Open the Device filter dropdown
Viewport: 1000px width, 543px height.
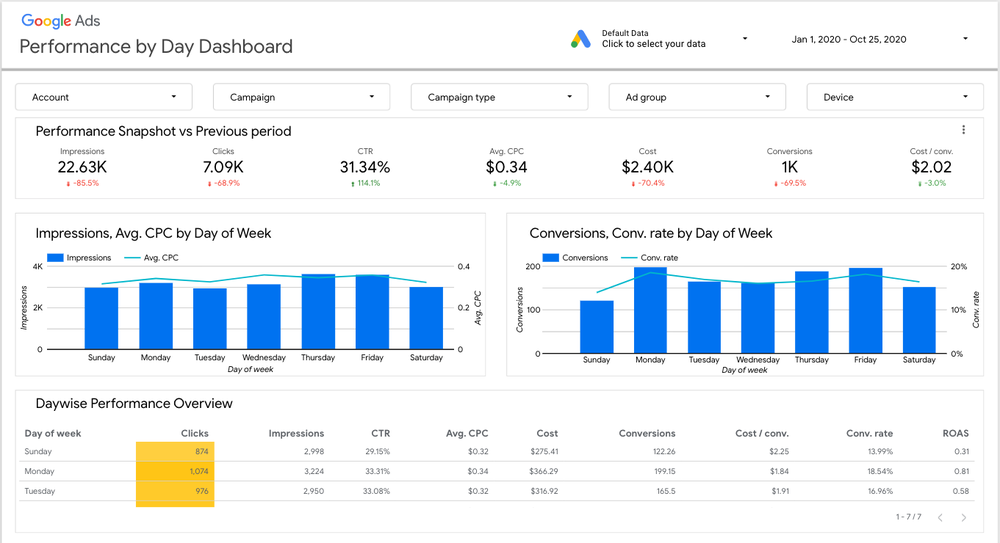(x=895, y=97)
